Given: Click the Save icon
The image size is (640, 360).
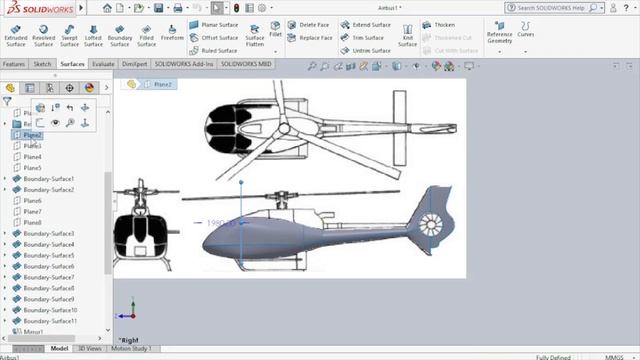Looking at the screenshot, I should click(158, 8).
